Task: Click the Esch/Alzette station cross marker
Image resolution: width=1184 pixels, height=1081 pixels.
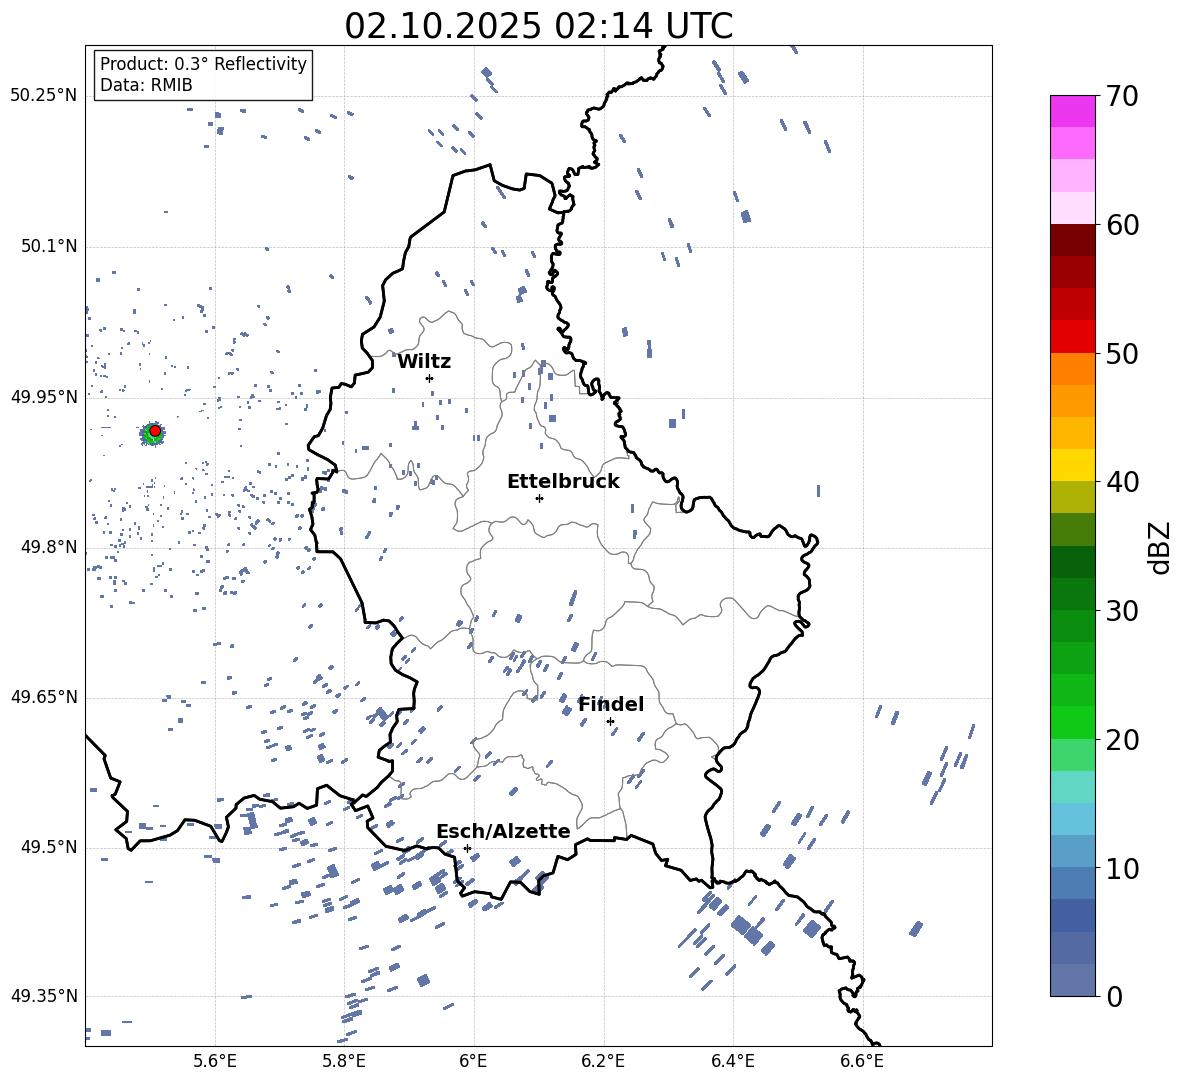Action: click(x=467, y=848)
